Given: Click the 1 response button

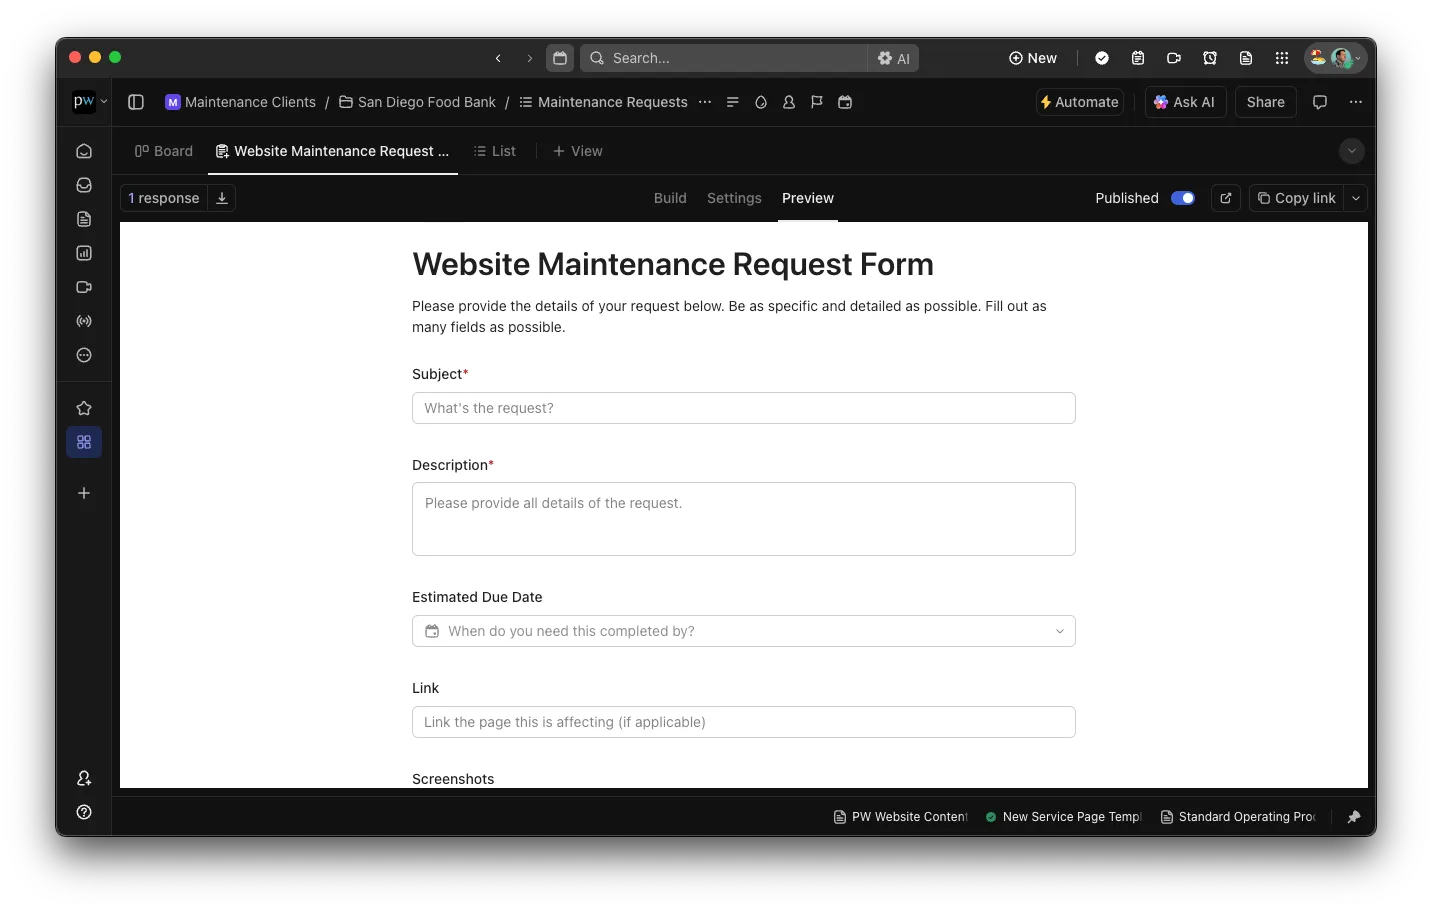Looking at the screenshot, I should [x=164, y=198].
